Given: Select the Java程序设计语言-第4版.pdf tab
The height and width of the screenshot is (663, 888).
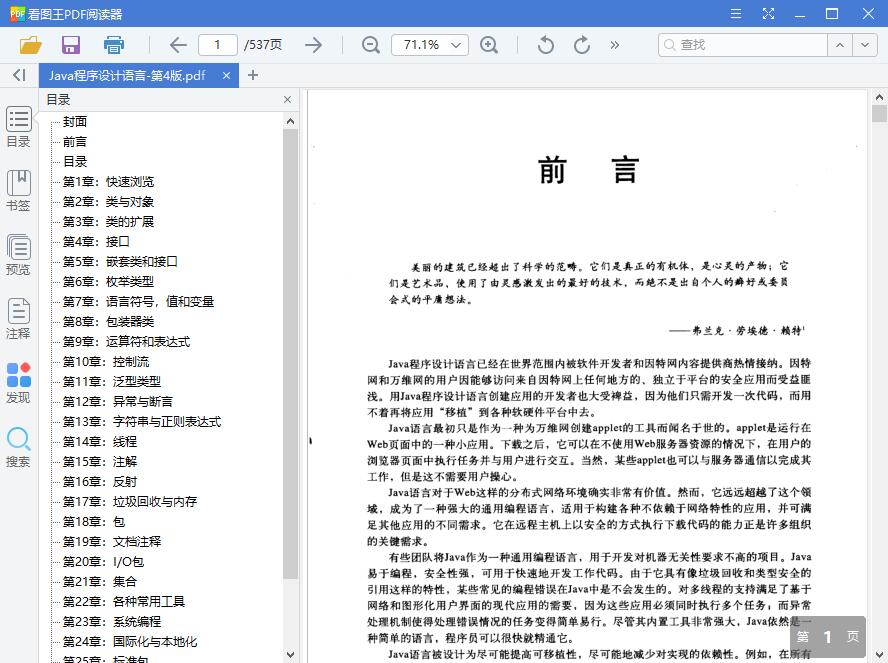Looking at the screenshot, I should pos(127,75).
